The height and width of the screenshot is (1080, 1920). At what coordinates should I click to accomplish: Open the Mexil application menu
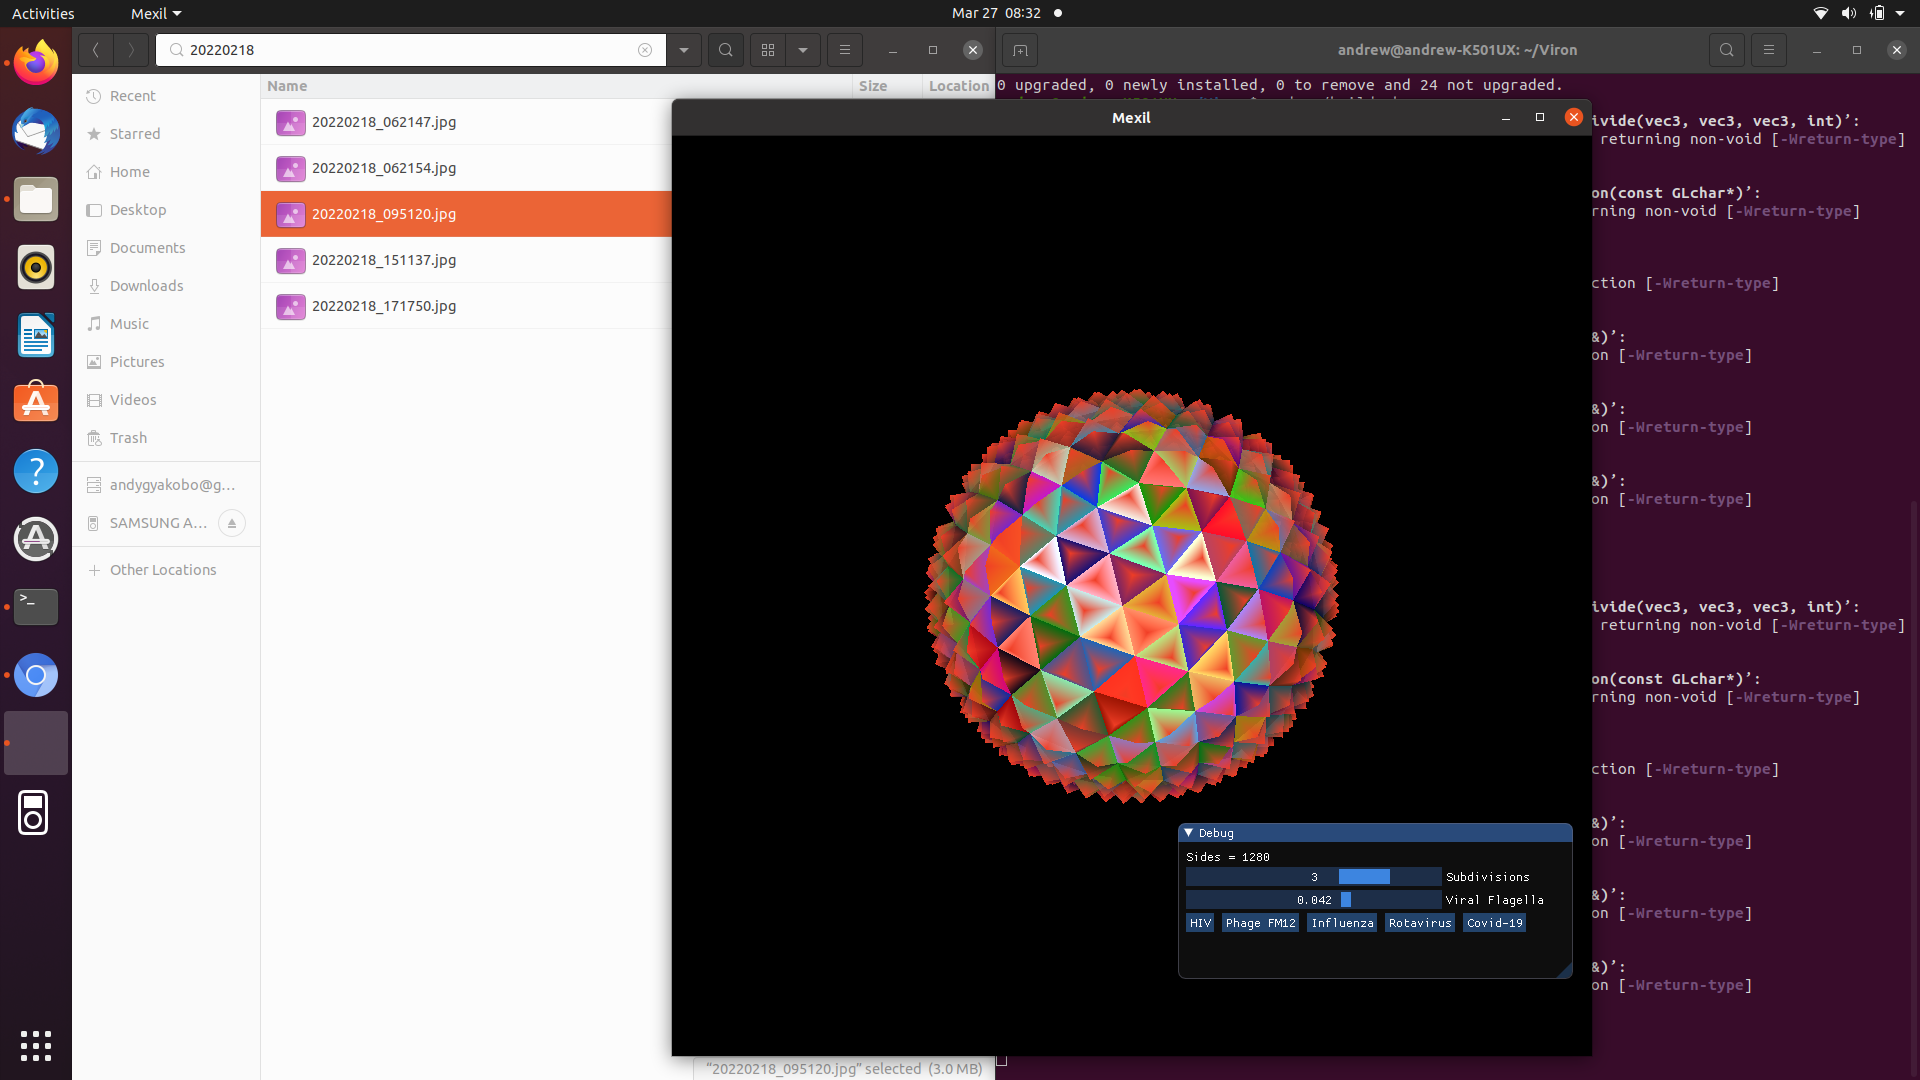(x=155, y=13)
